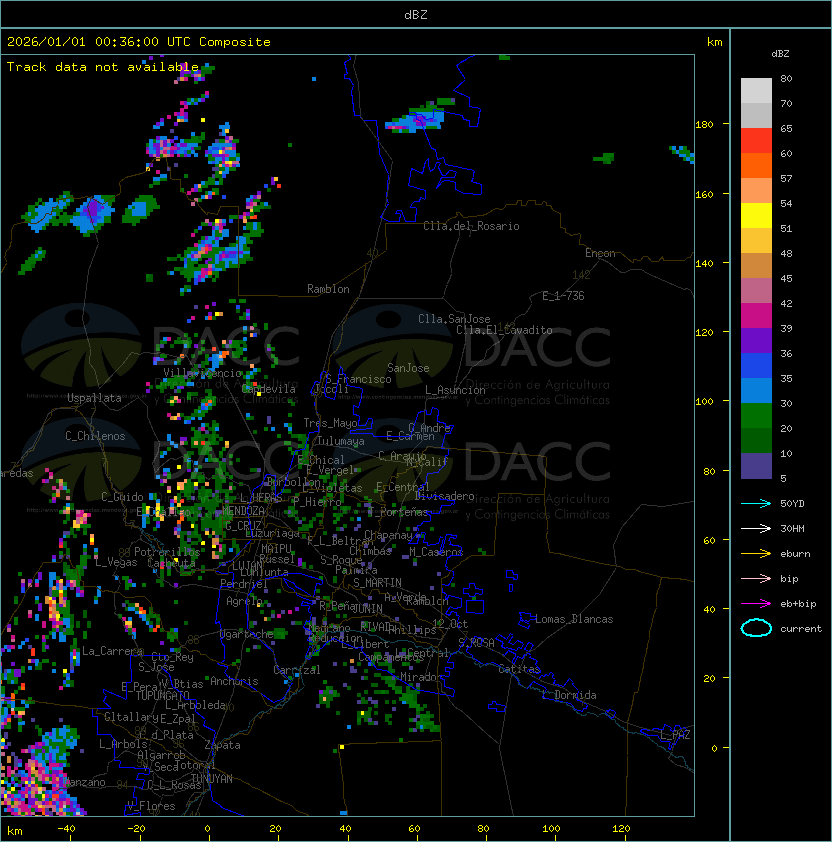
Task: Click the white 30HM arrow icon
Action: point(756,528)
